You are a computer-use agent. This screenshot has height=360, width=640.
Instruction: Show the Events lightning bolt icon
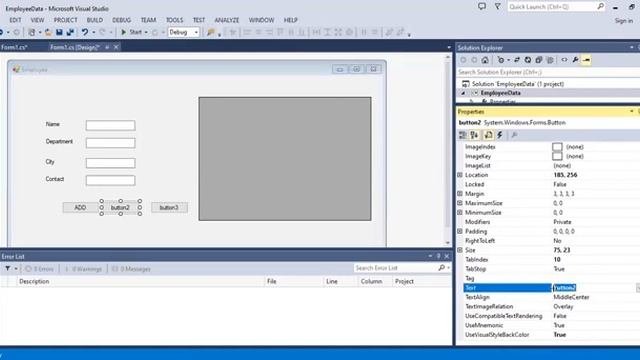(x=500, y=135)
